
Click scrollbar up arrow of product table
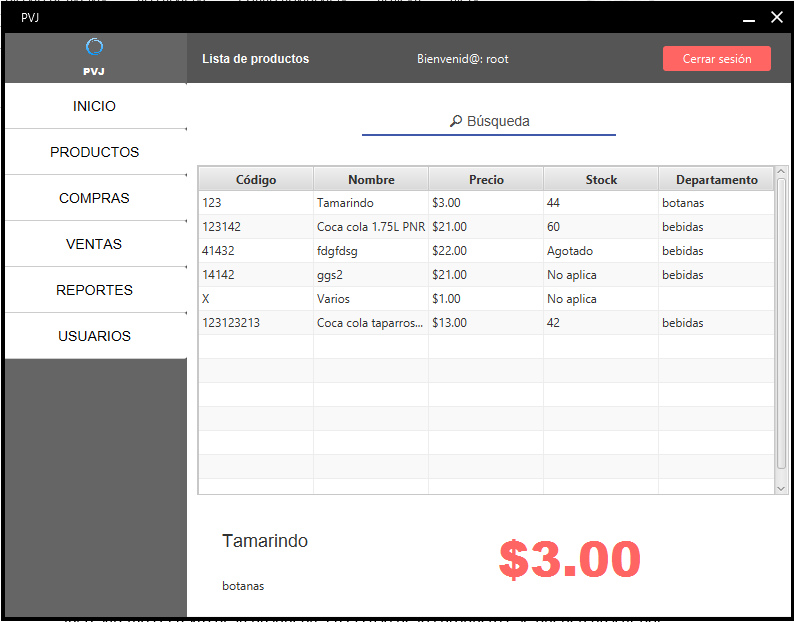tap(781, 172)
